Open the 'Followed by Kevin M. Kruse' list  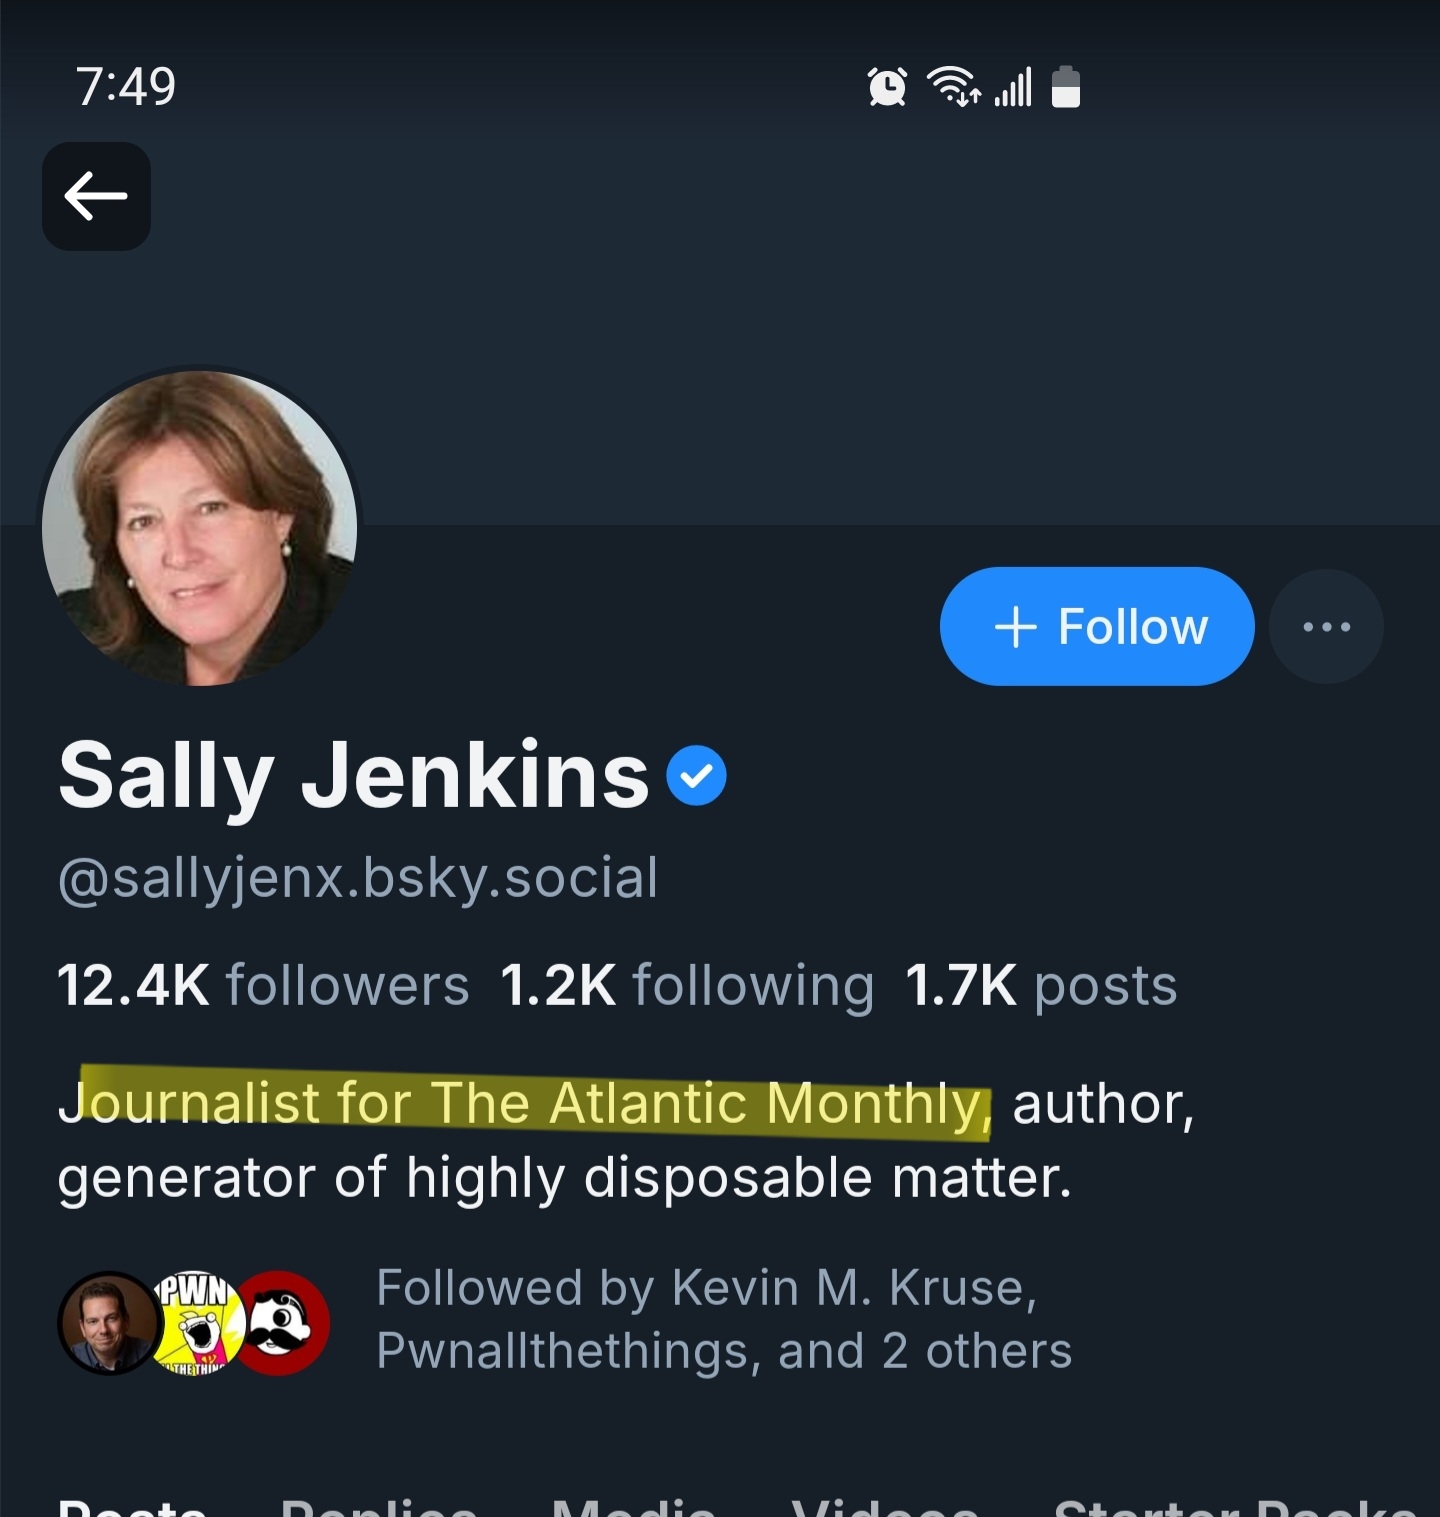[723, 1319]
